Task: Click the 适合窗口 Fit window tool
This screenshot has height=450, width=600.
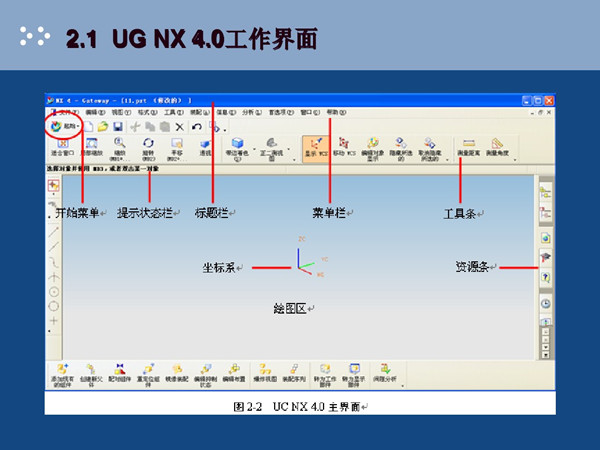Action: click(62, 148)
